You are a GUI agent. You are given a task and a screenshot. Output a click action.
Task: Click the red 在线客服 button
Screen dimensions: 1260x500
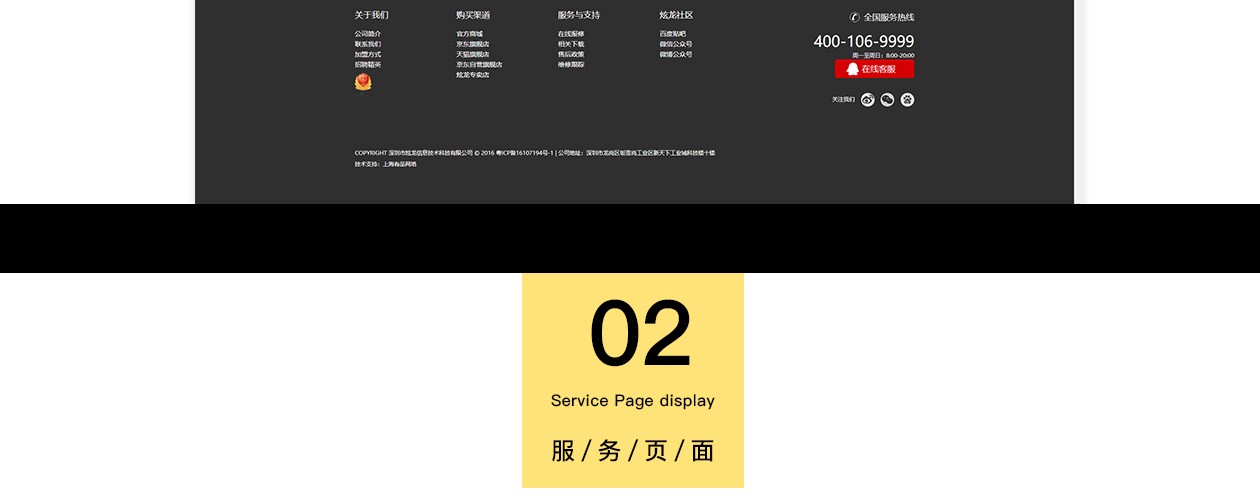pos(874,69)
